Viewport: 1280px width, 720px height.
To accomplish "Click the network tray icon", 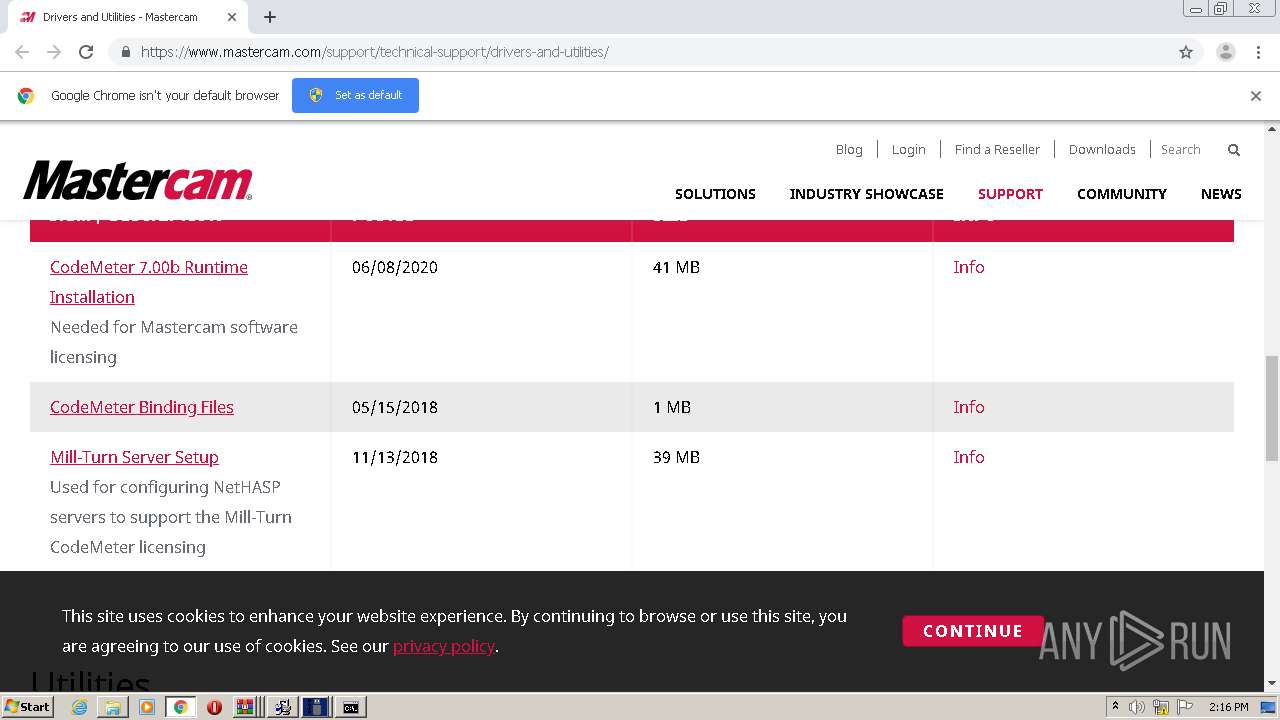I will (x=1161, y=707).
